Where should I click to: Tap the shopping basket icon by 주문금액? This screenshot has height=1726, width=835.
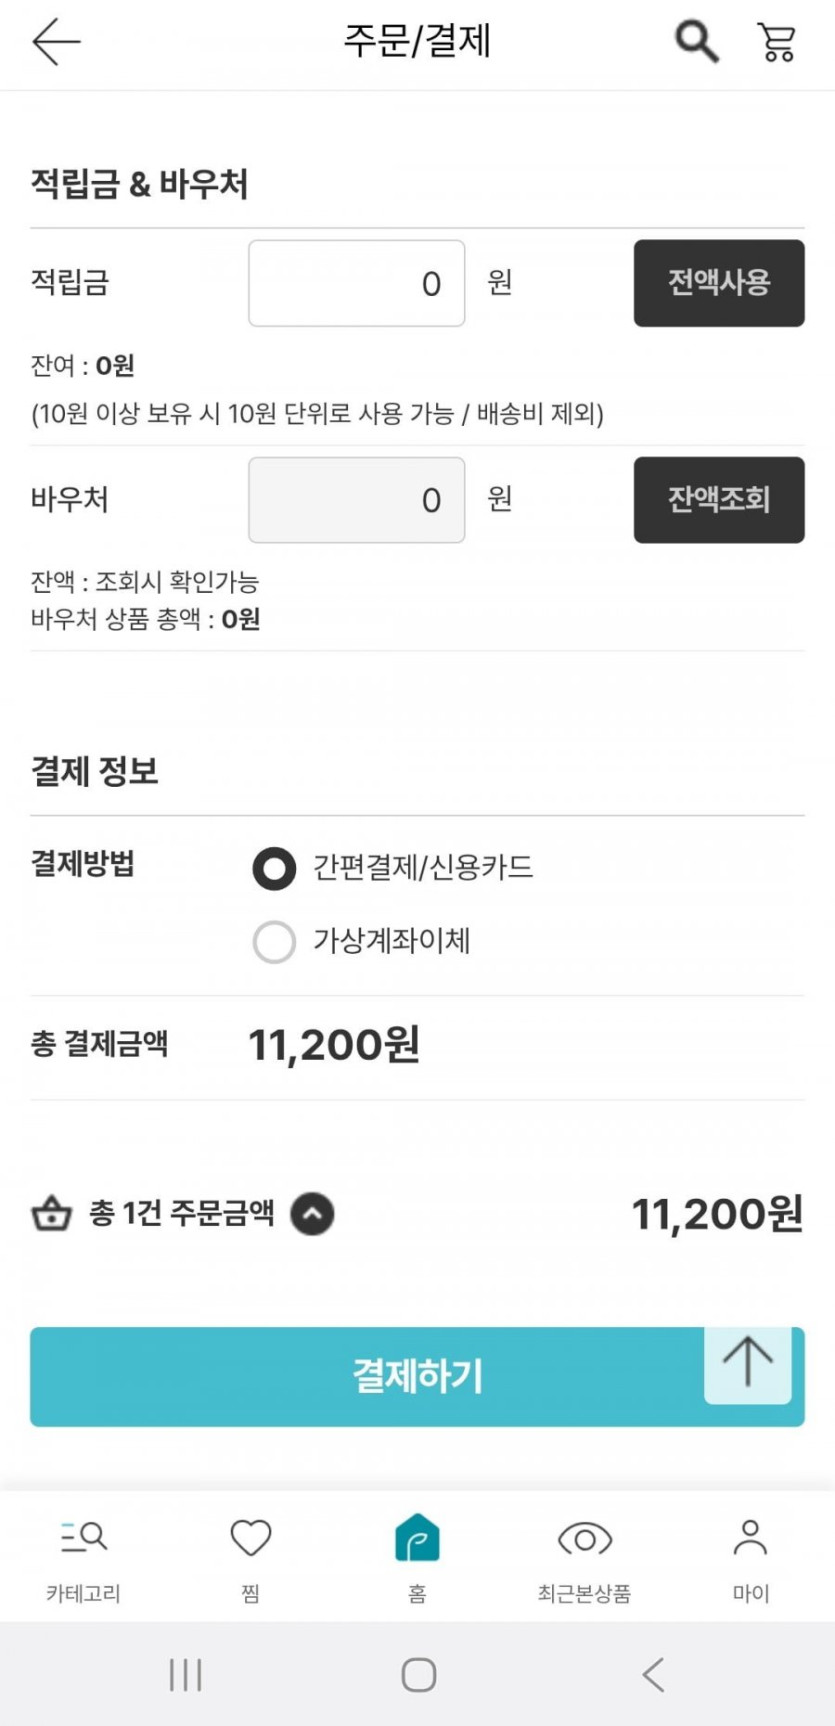pyautogui.click(x=52, y=1214)
